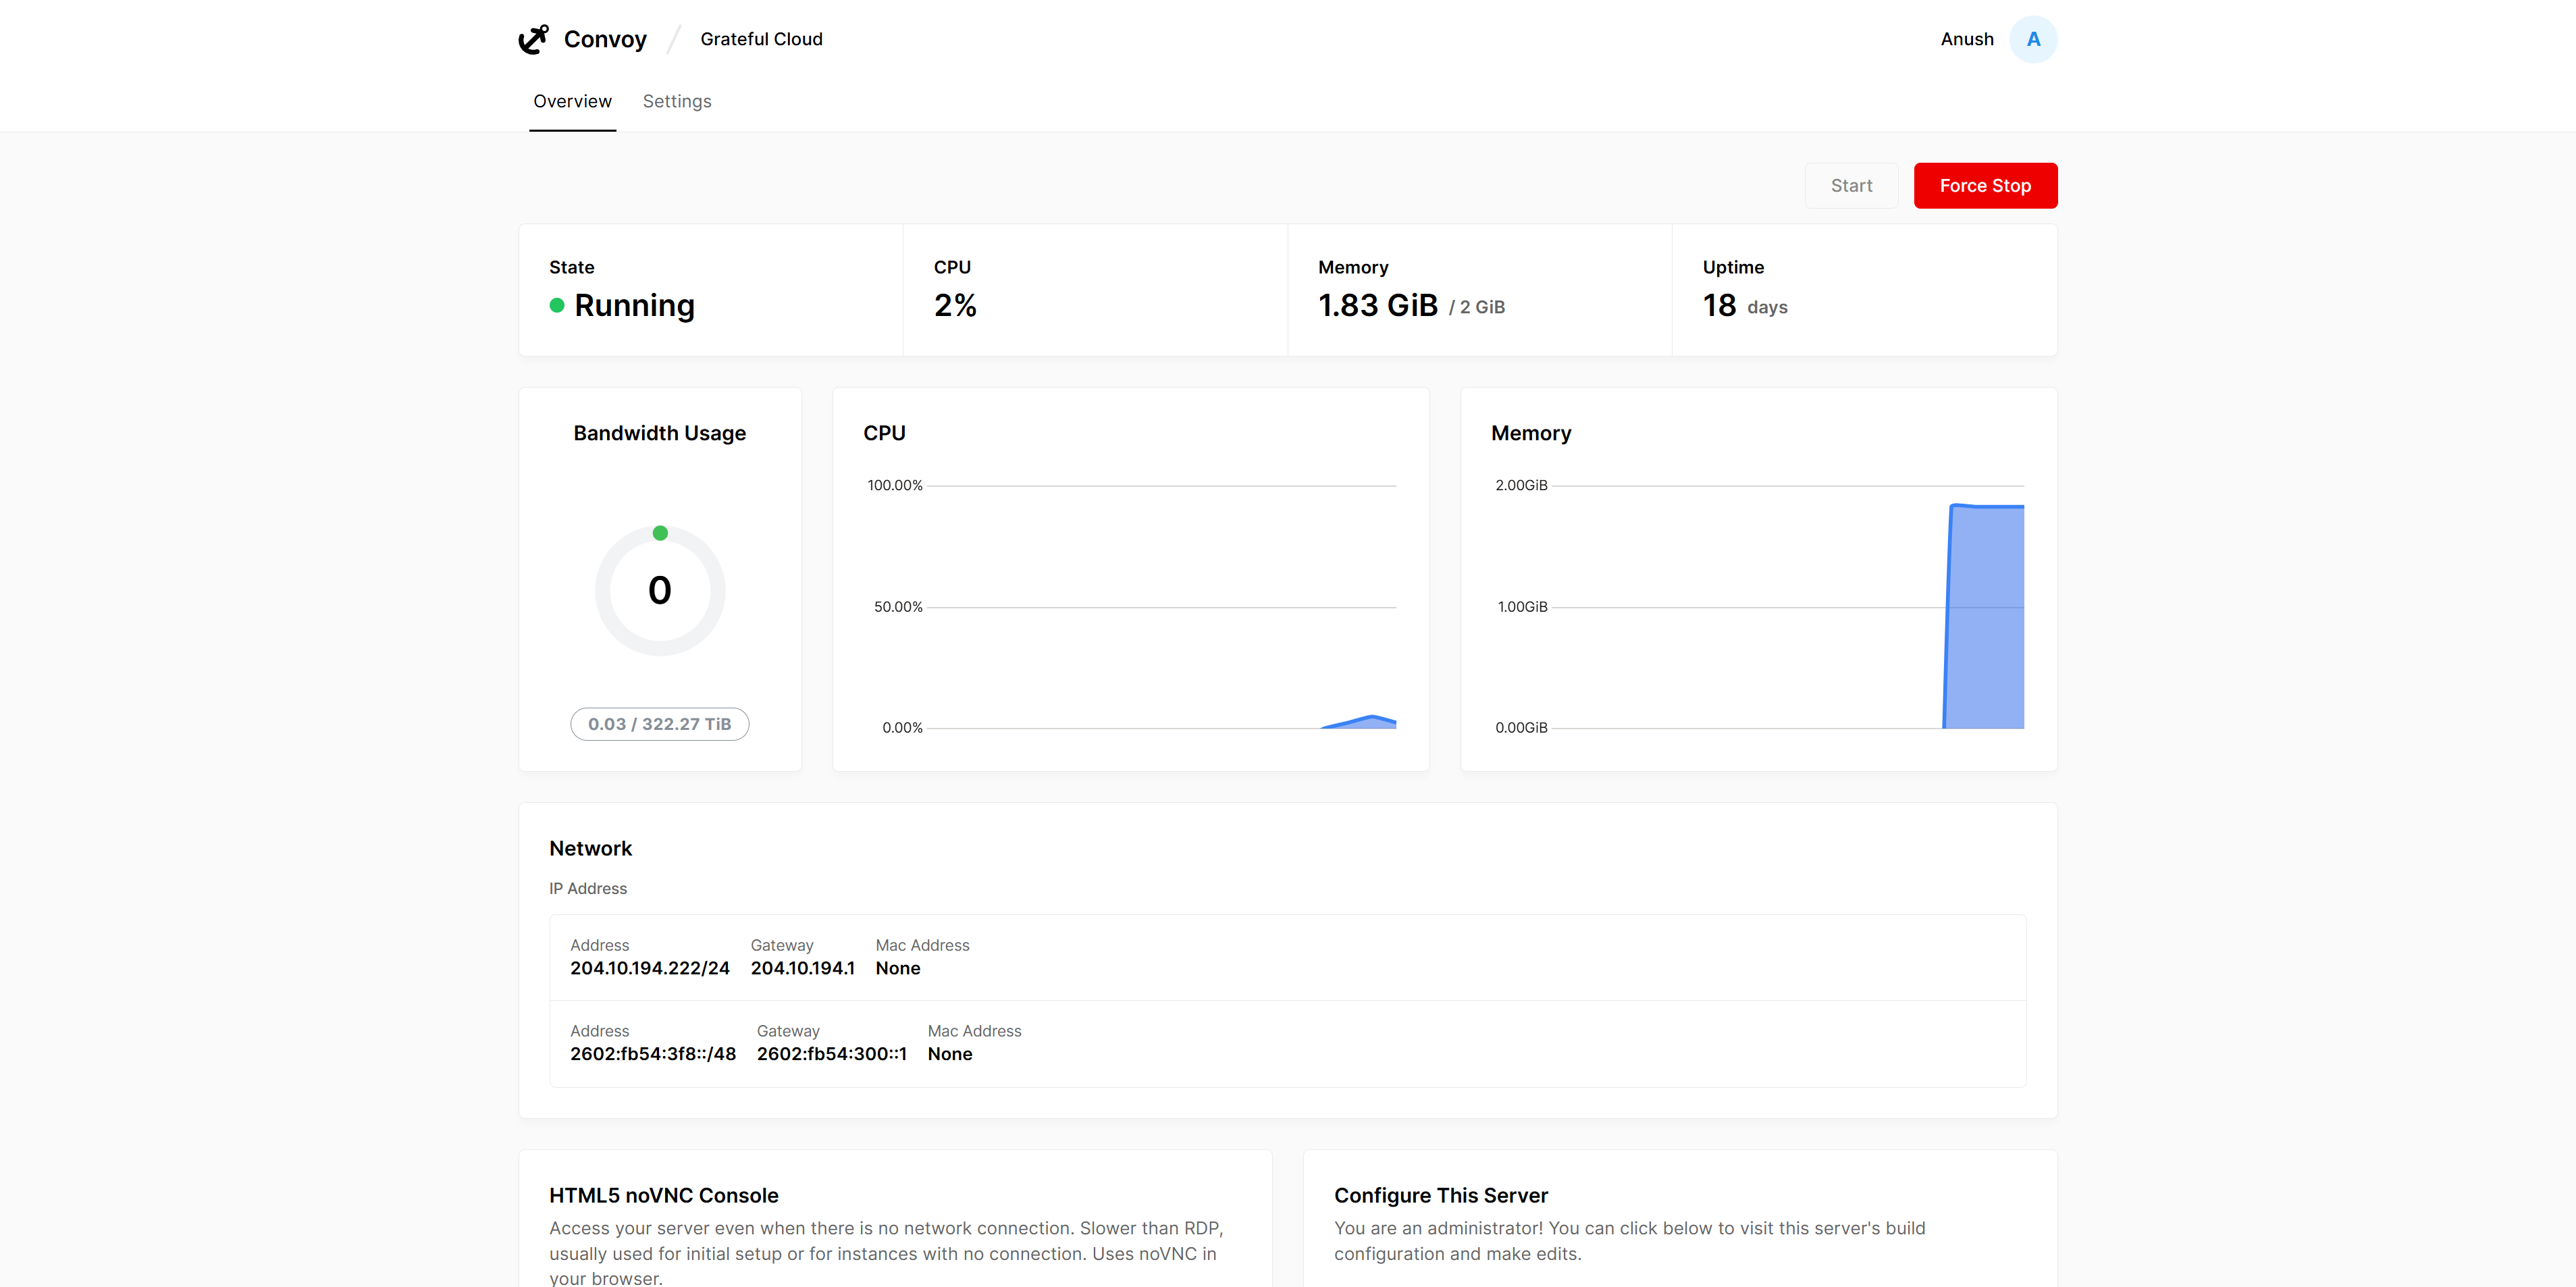Switch to the Settings tab
This screenshot has height=1287, width=2576.
tap(677, 101)
